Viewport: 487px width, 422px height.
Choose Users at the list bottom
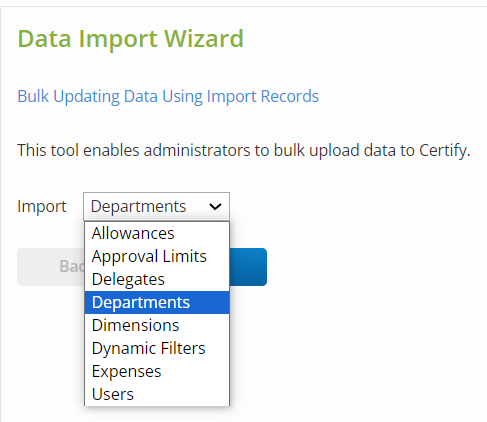click(x=157, y=394)
